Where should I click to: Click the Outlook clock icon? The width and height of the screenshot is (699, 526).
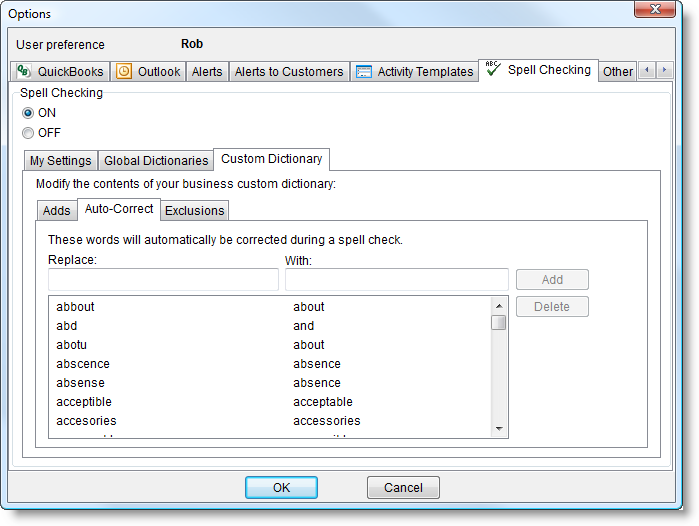pyautogui.click(x=124, y=71)
